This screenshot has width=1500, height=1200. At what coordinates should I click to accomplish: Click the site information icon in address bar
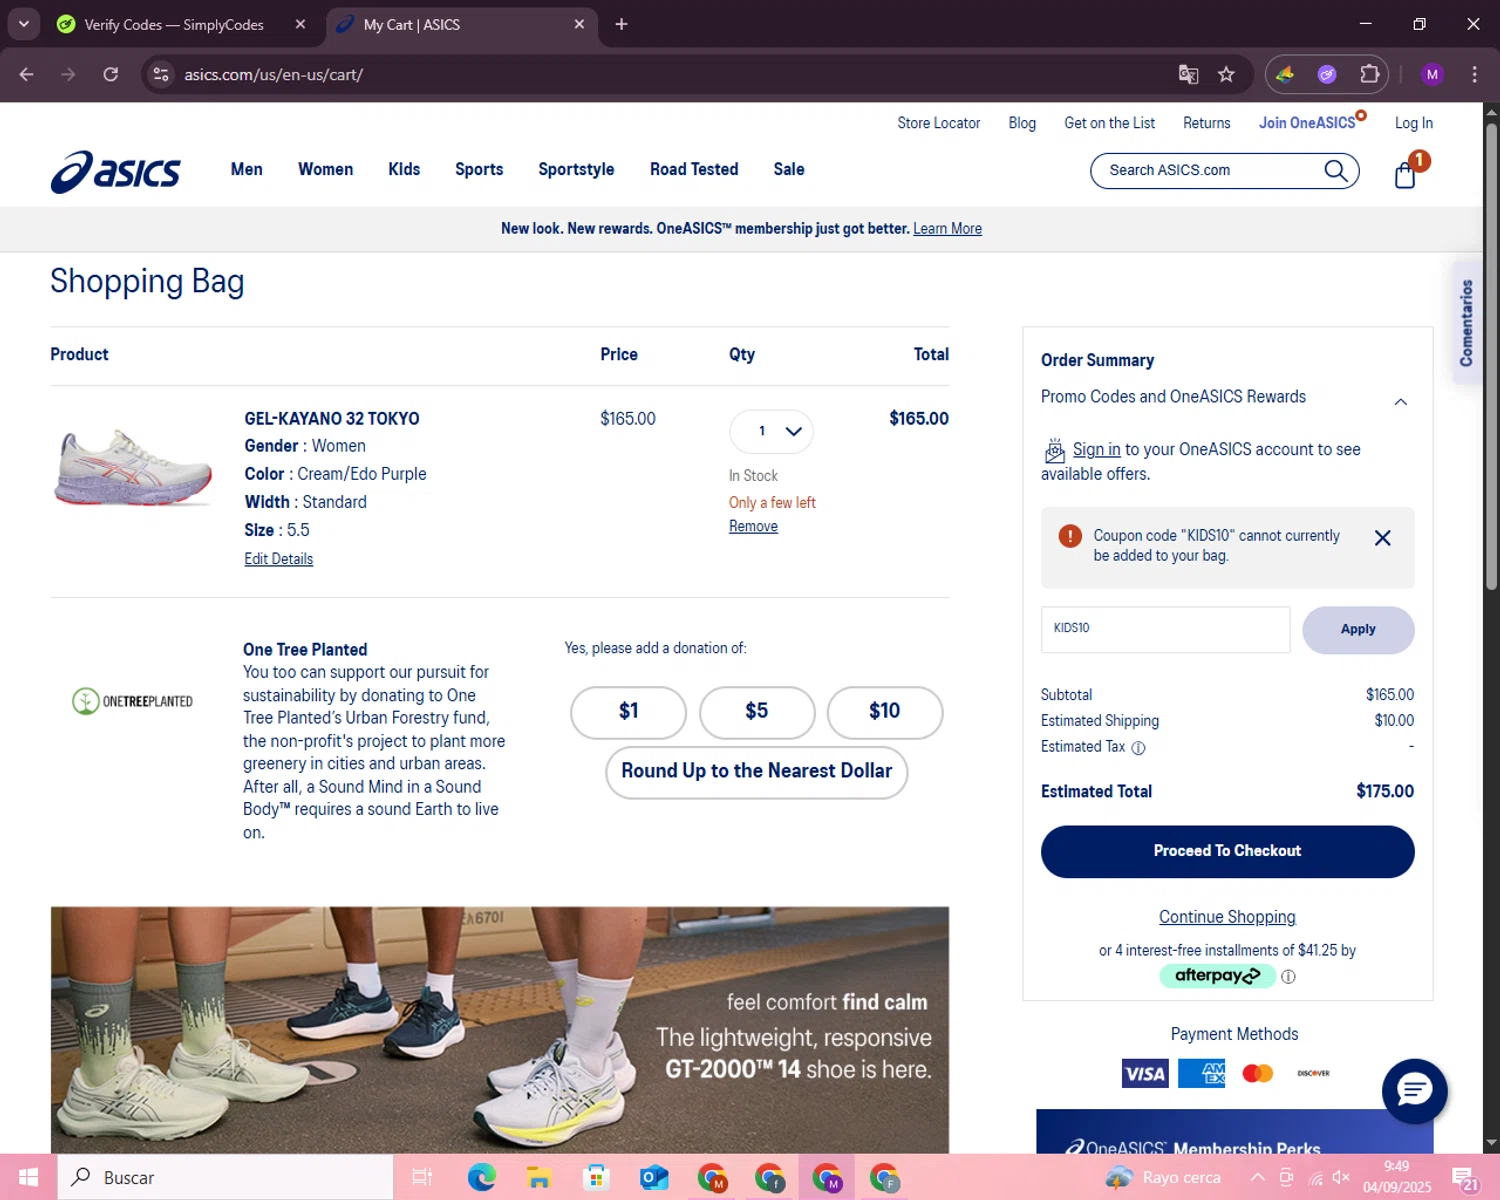[161, 74]
